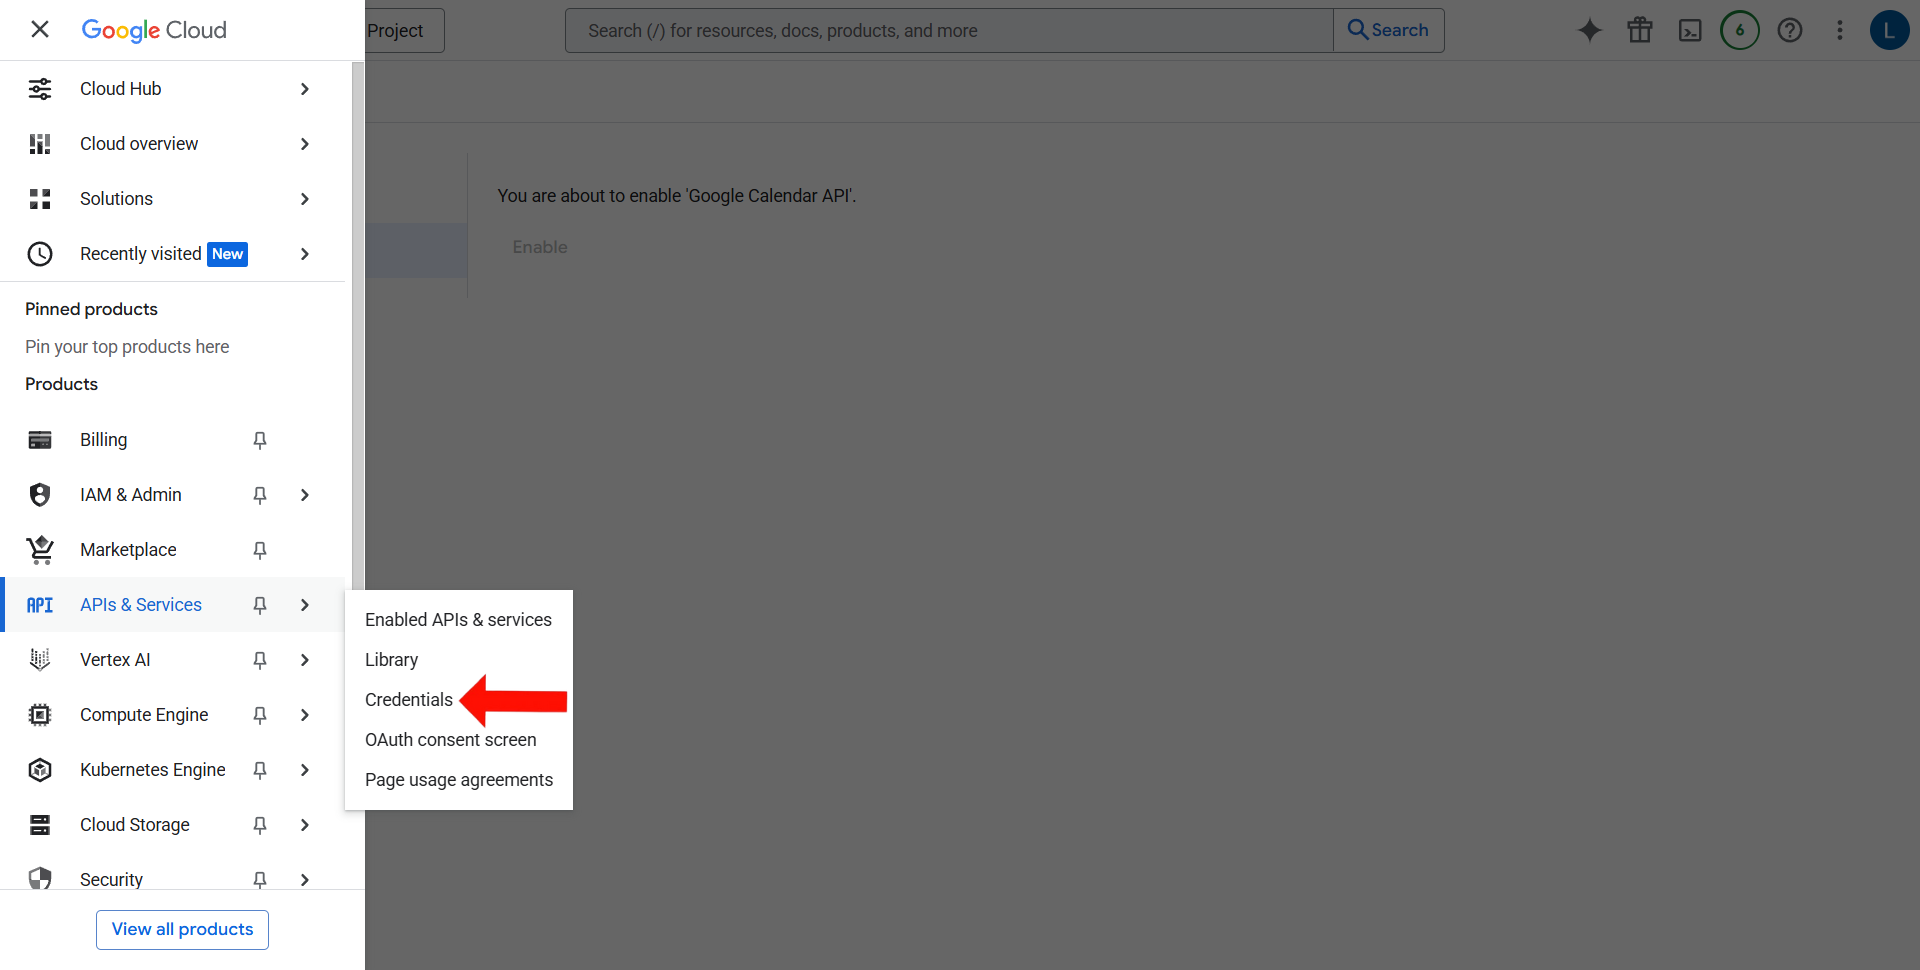Image resolution: width=1920 pixels, height=970 pixels.
Task: Pin the Marketplace product
Action: tap(260, 550)
